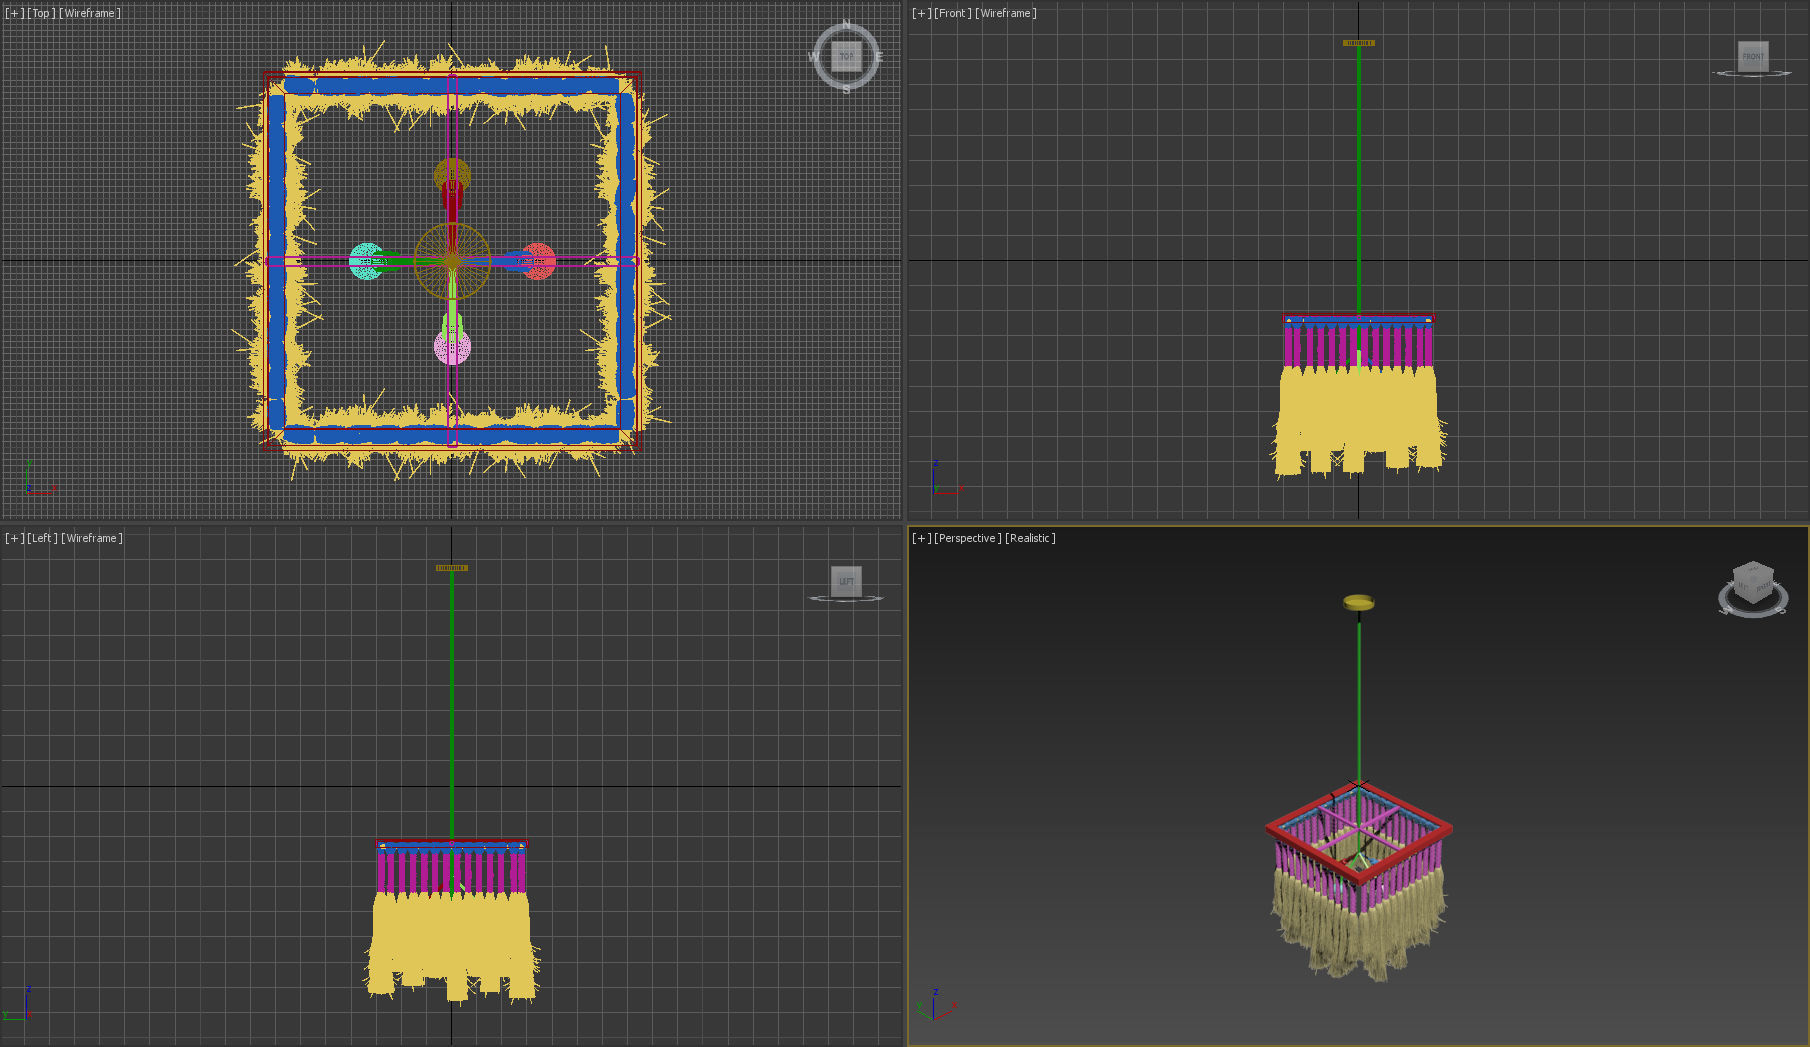
Task: Select the yellow ceiling canopy in Perspective viewport
Action: point(1359,602)
